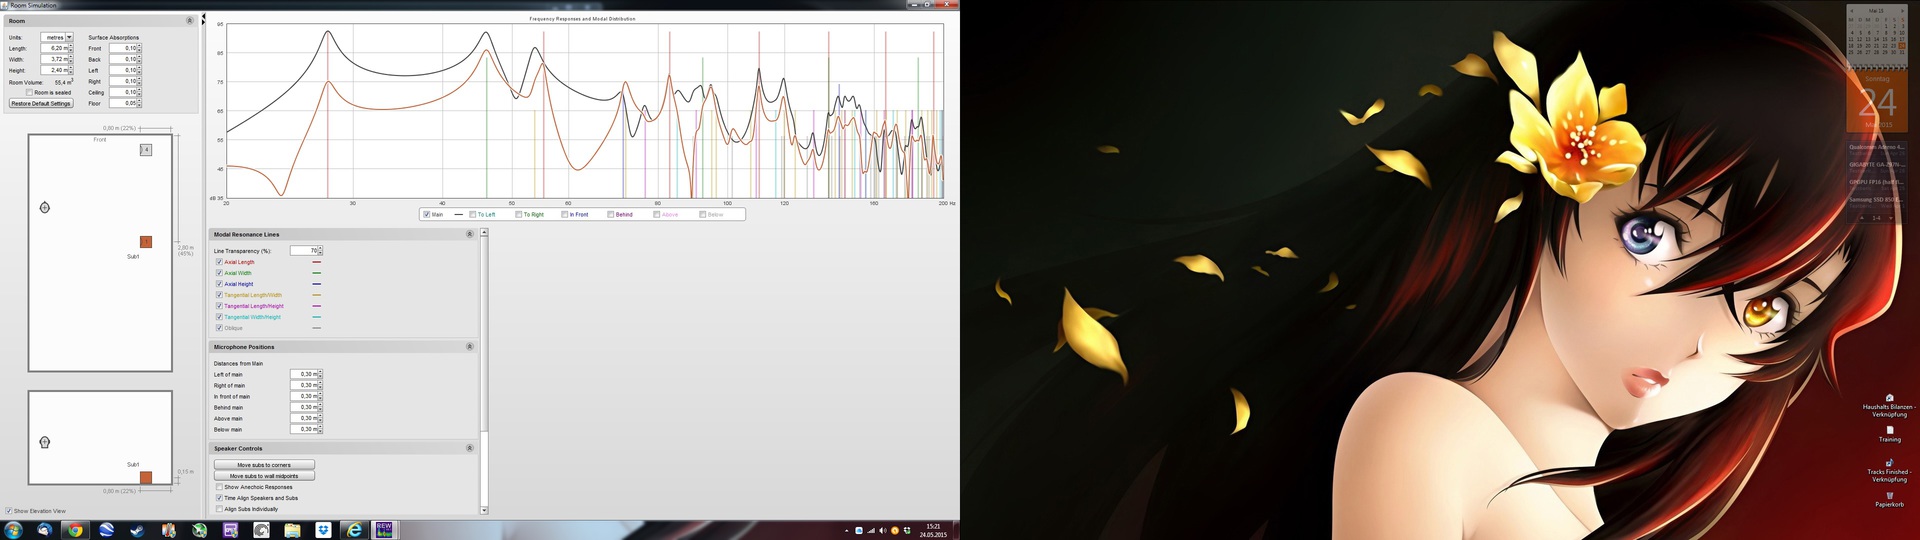The height and width of the screenshot is (540, 1920).
Task: Enable the In Front trace checkbox
Action: pos(564,214)
